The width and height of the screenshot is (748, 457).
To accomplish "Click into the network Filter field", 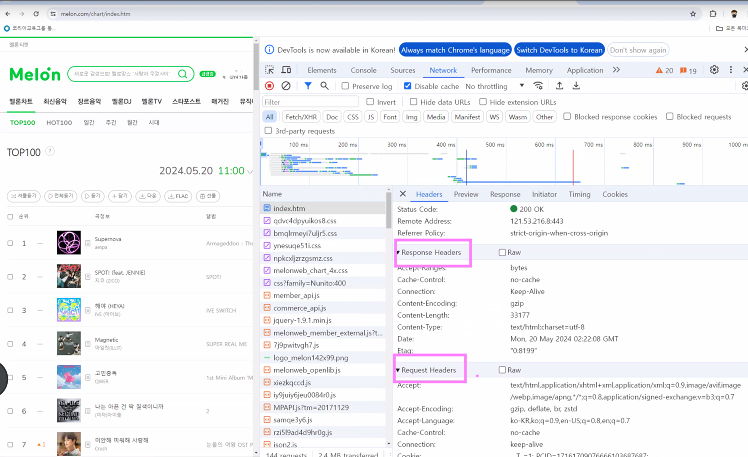I will click(x=310, y=102).
